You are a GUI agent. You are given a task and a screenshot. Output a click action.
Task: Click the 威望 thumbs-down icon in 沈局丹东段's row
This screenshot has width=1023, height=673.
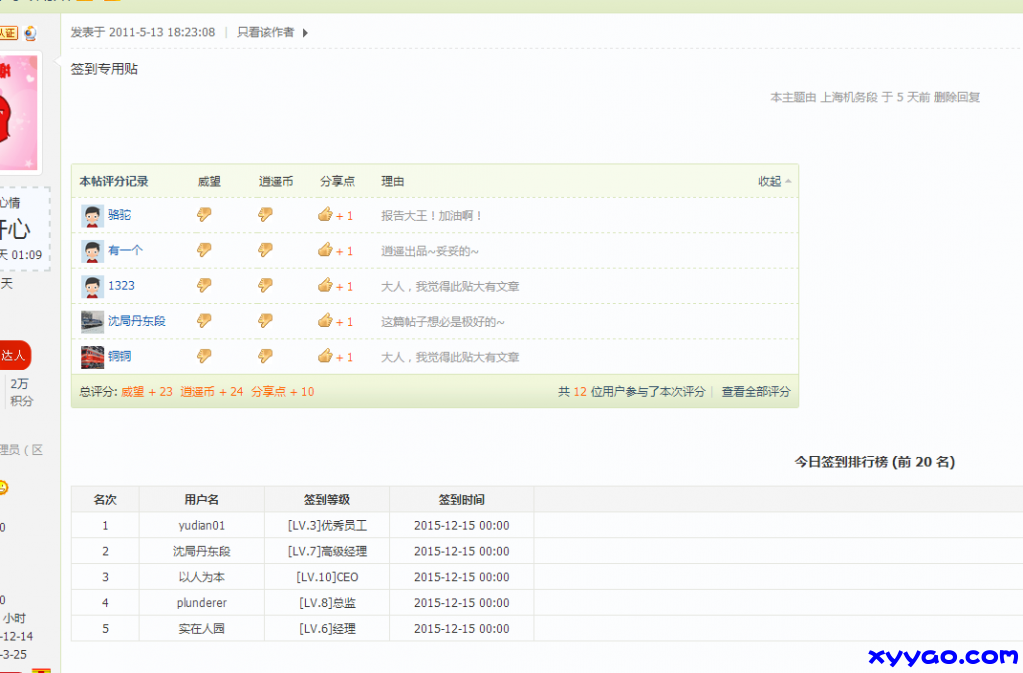coord(204,320)
